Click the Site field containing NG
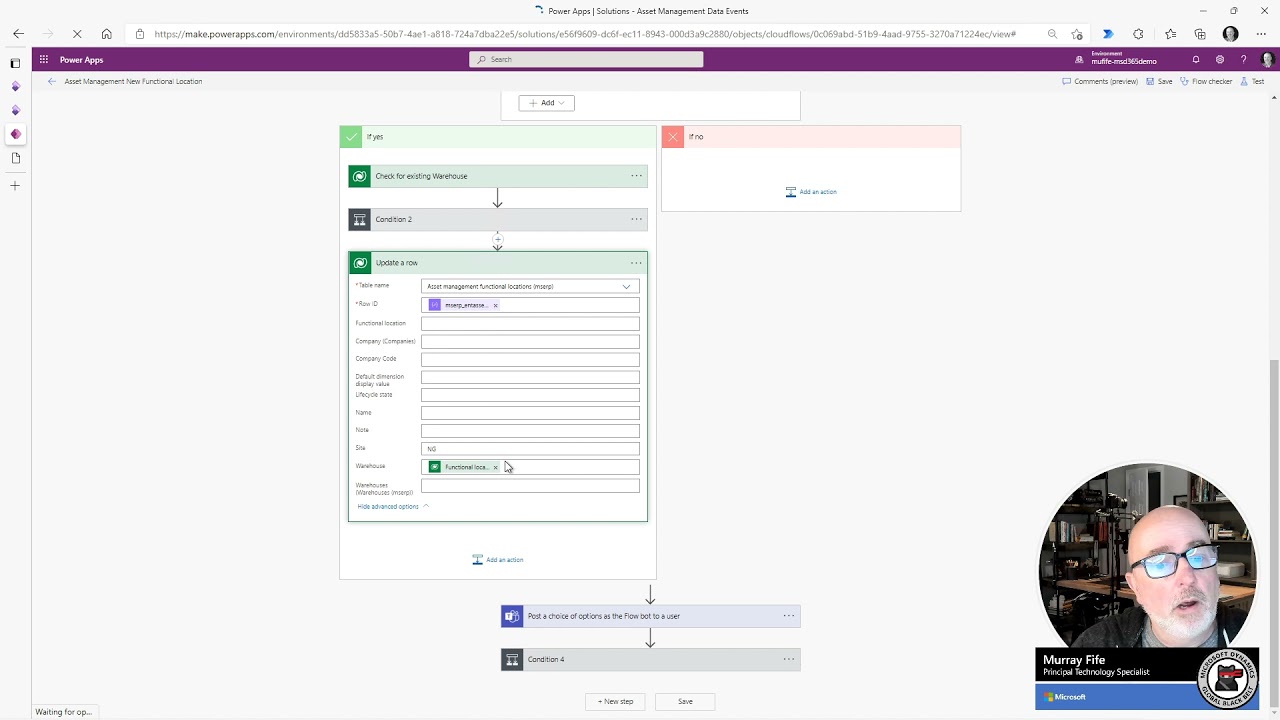The width and height of the screenshot is (1280, 720). [530, 449]
